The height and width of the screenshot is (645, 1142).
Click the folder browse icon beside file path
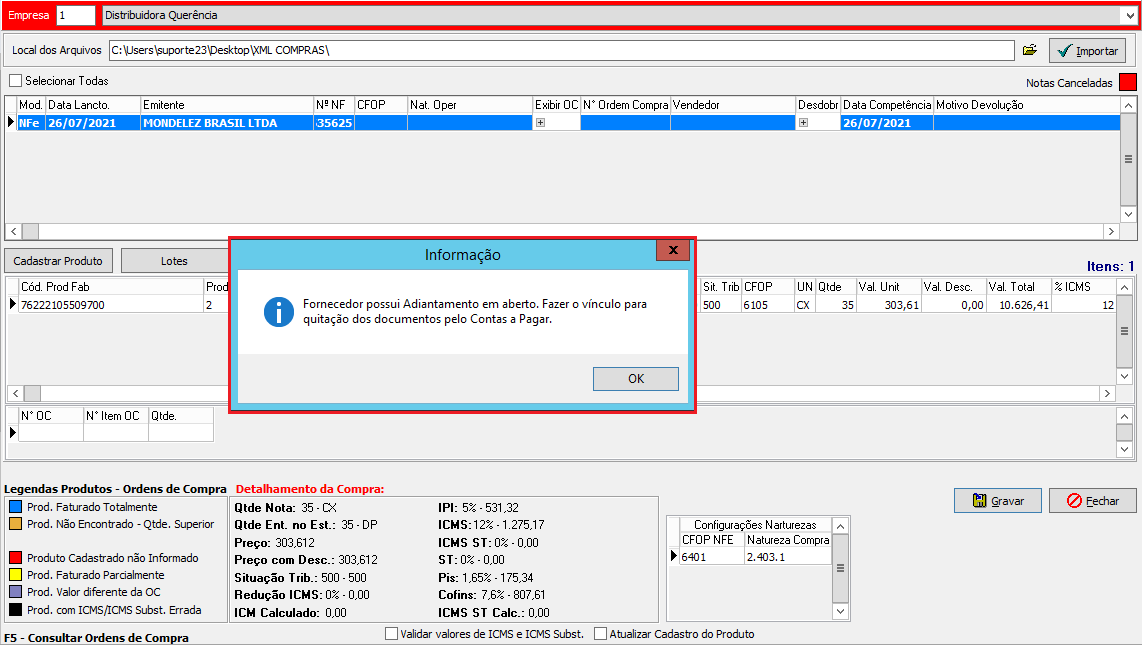(1029, 50)
